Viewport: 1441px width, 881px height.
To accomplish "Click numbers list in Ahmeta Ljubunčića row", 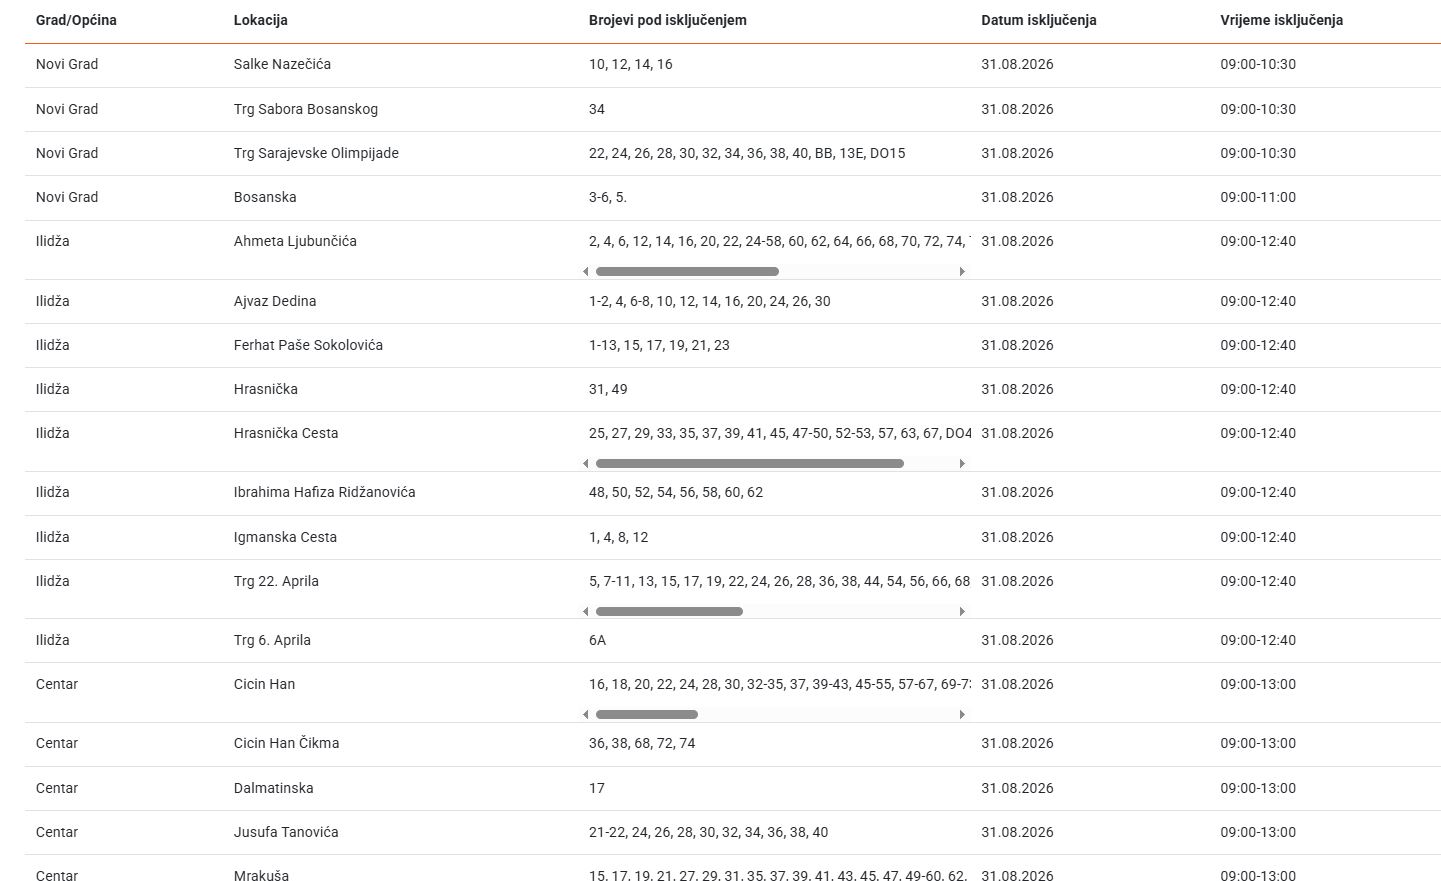I will pyautogui.click(x=780, y=241).
